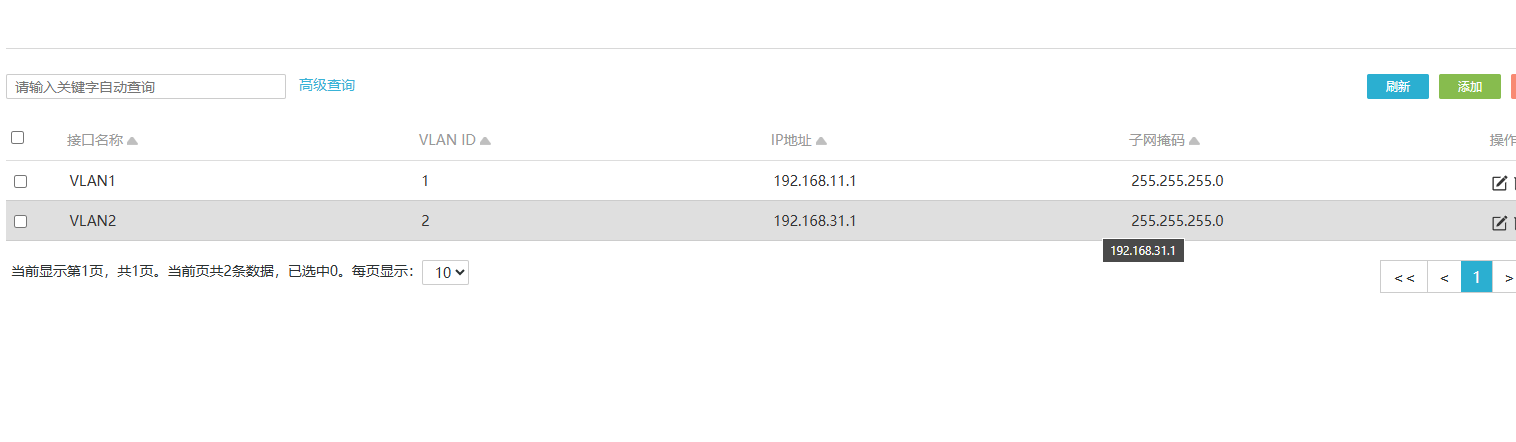Sort by 接口名称 column arrow

coord(132,141)
